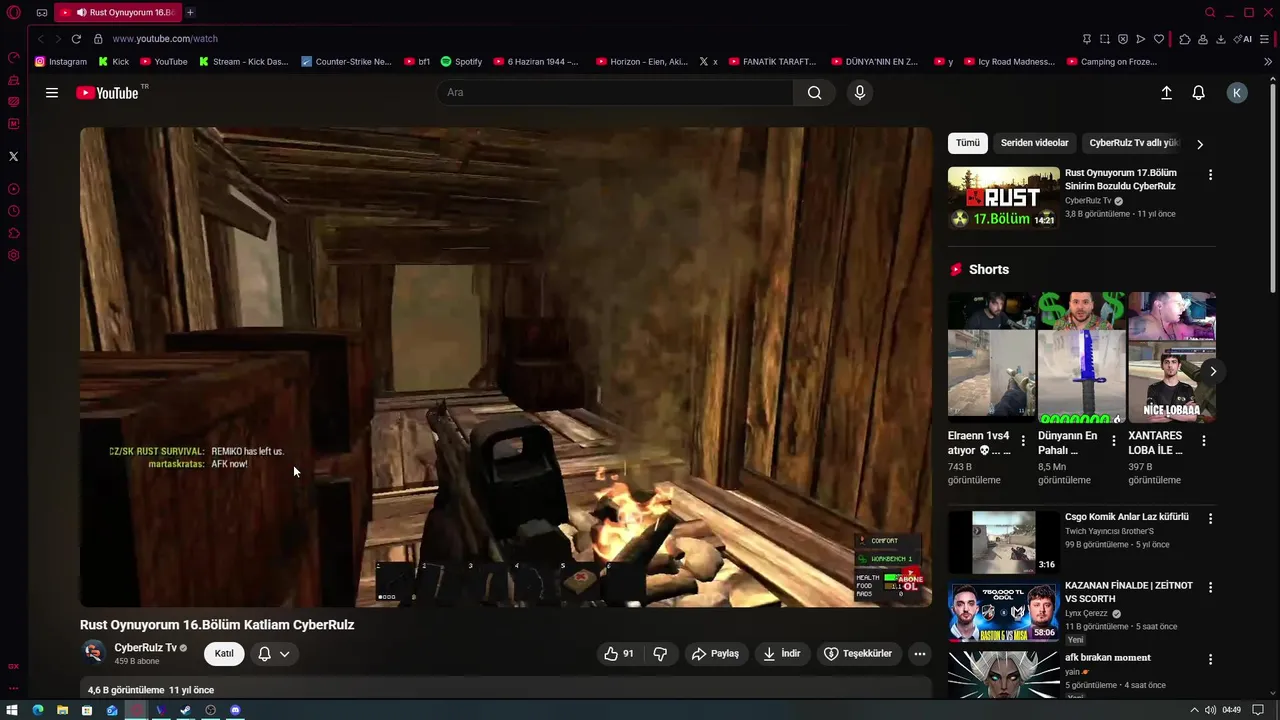Open the browser tab search magnifier

pos(1210,12)
